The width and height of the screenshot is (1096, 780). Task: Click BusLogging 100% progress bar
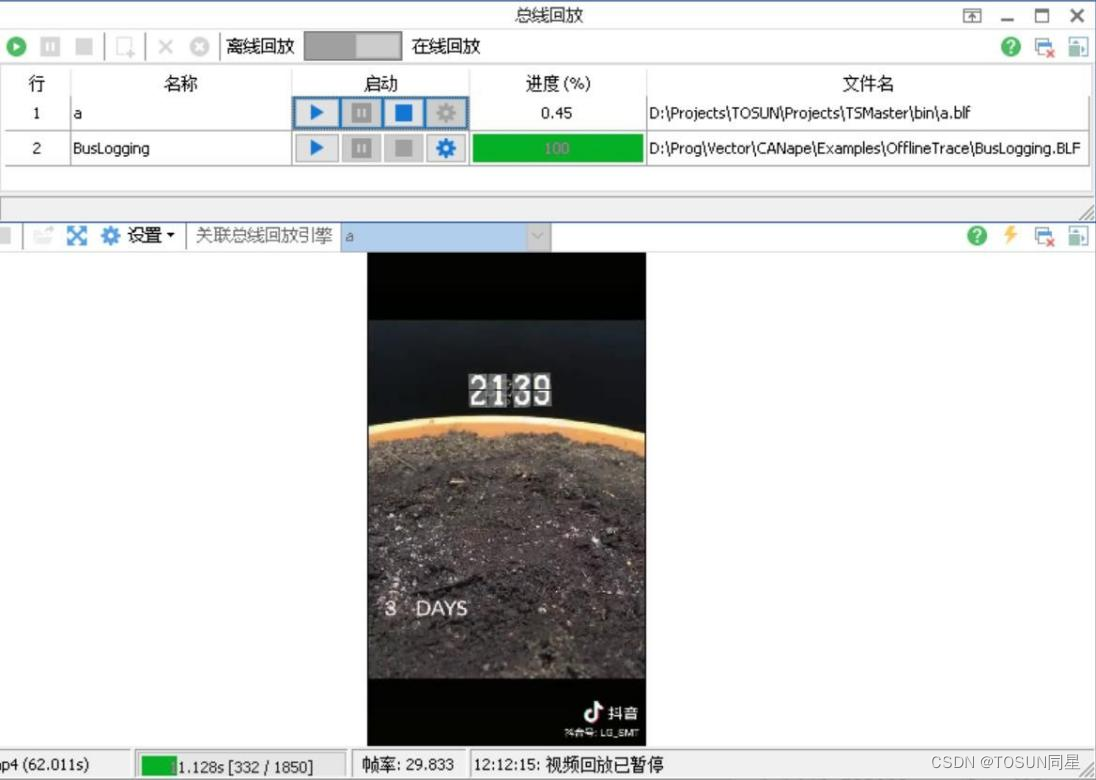coord(557,148)
